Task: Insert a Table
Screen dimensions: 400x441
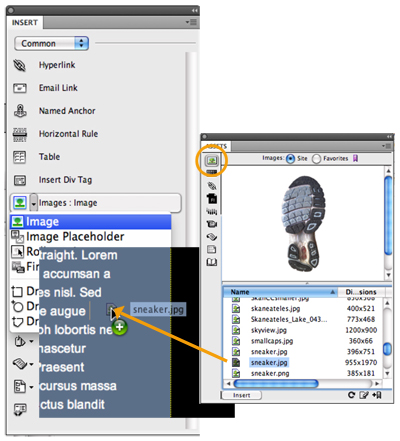Action: tap(49, 157)
